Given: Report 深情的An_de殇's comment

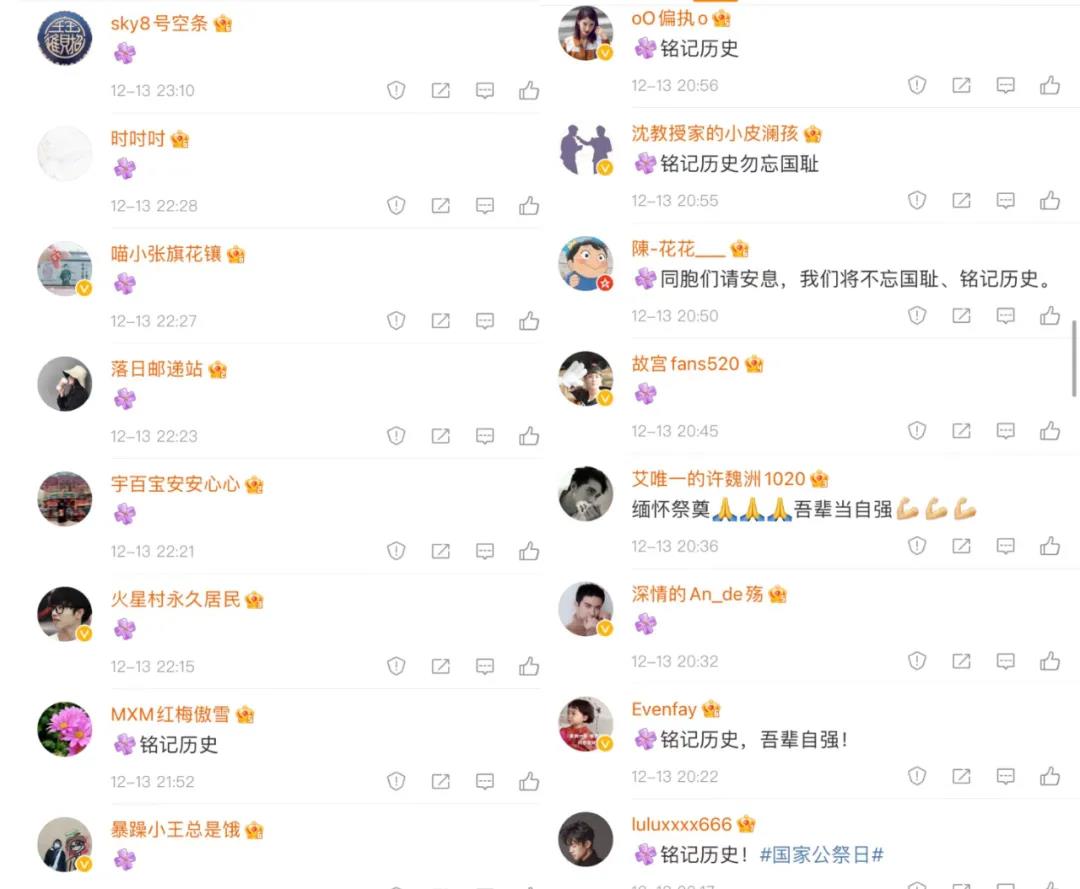Looking at the screenshot, I should click(917, 661).
